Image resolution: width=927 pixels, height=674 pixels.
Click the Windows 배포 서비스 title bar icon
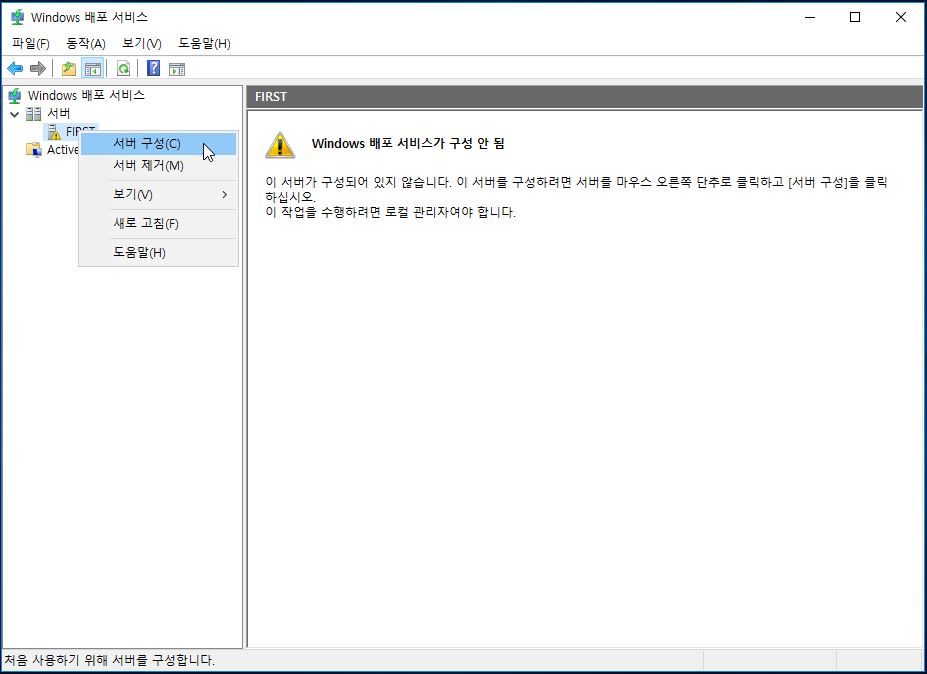coord(17,17)
